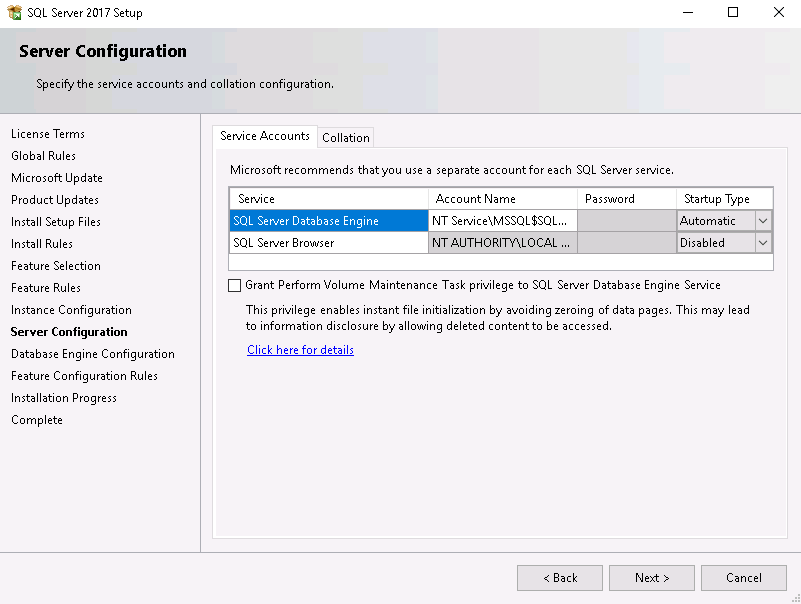Select Global Rules step in sidebar

(x=43, y=156)
